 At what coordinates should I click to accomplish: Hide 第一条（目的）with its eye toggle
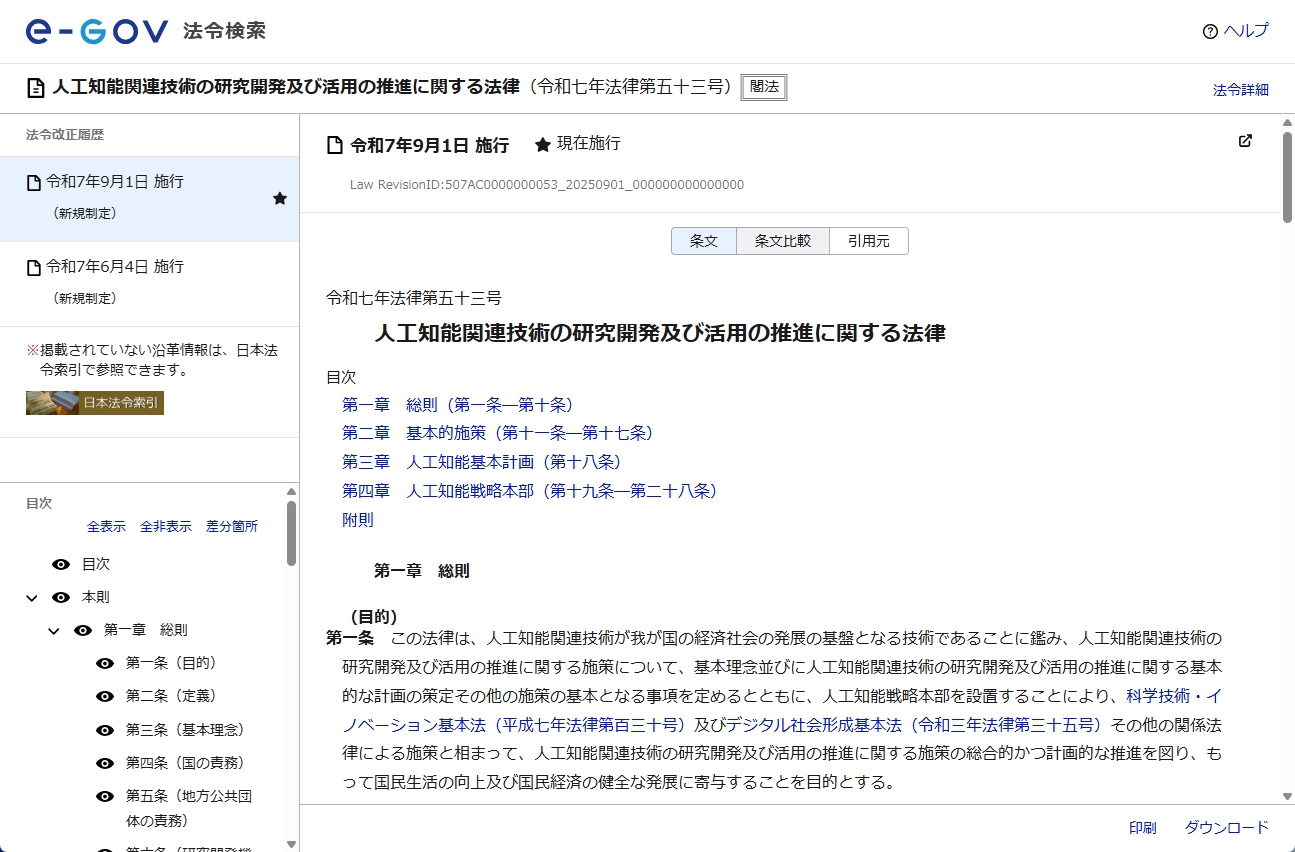104,662
